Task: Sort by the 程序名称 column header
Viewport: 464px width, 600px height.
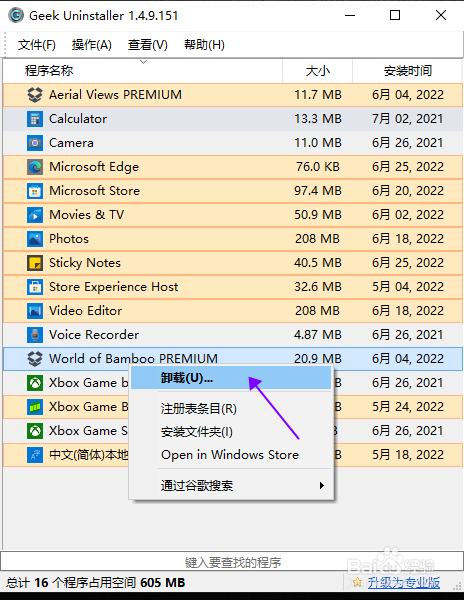Action: coord(142,71)
